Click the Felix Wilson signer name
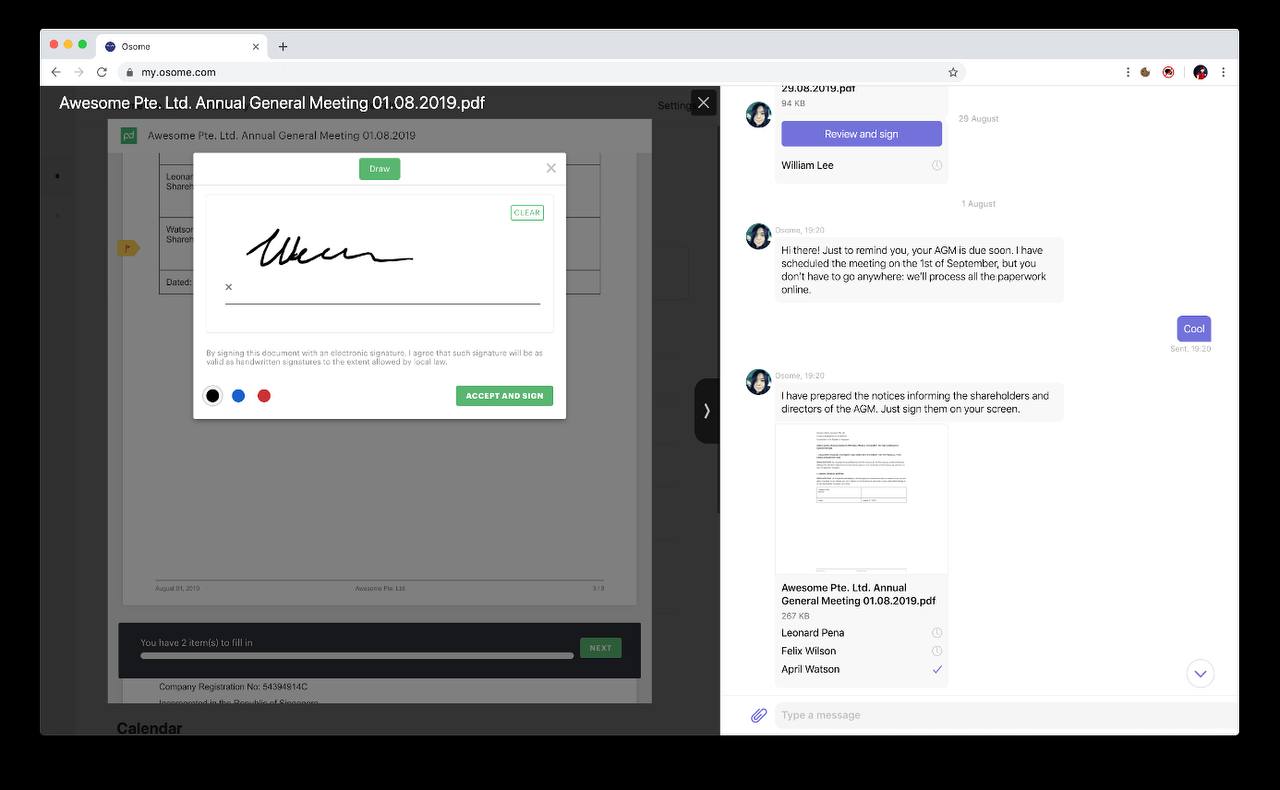 click(x=808, y=651)
